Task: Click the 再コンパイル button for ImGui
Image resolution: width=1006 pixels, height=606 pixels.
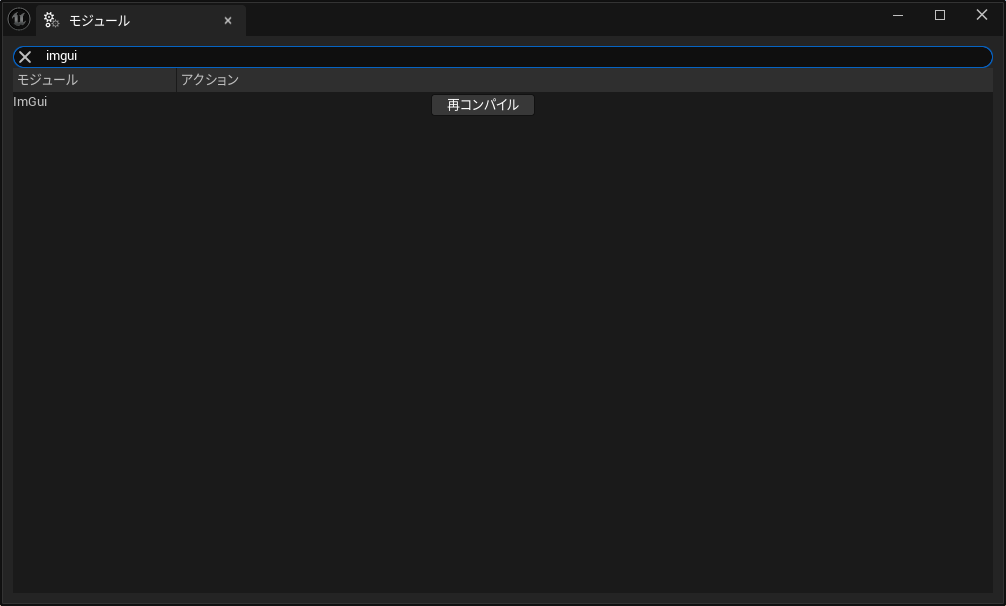Action: click(482, 104)
